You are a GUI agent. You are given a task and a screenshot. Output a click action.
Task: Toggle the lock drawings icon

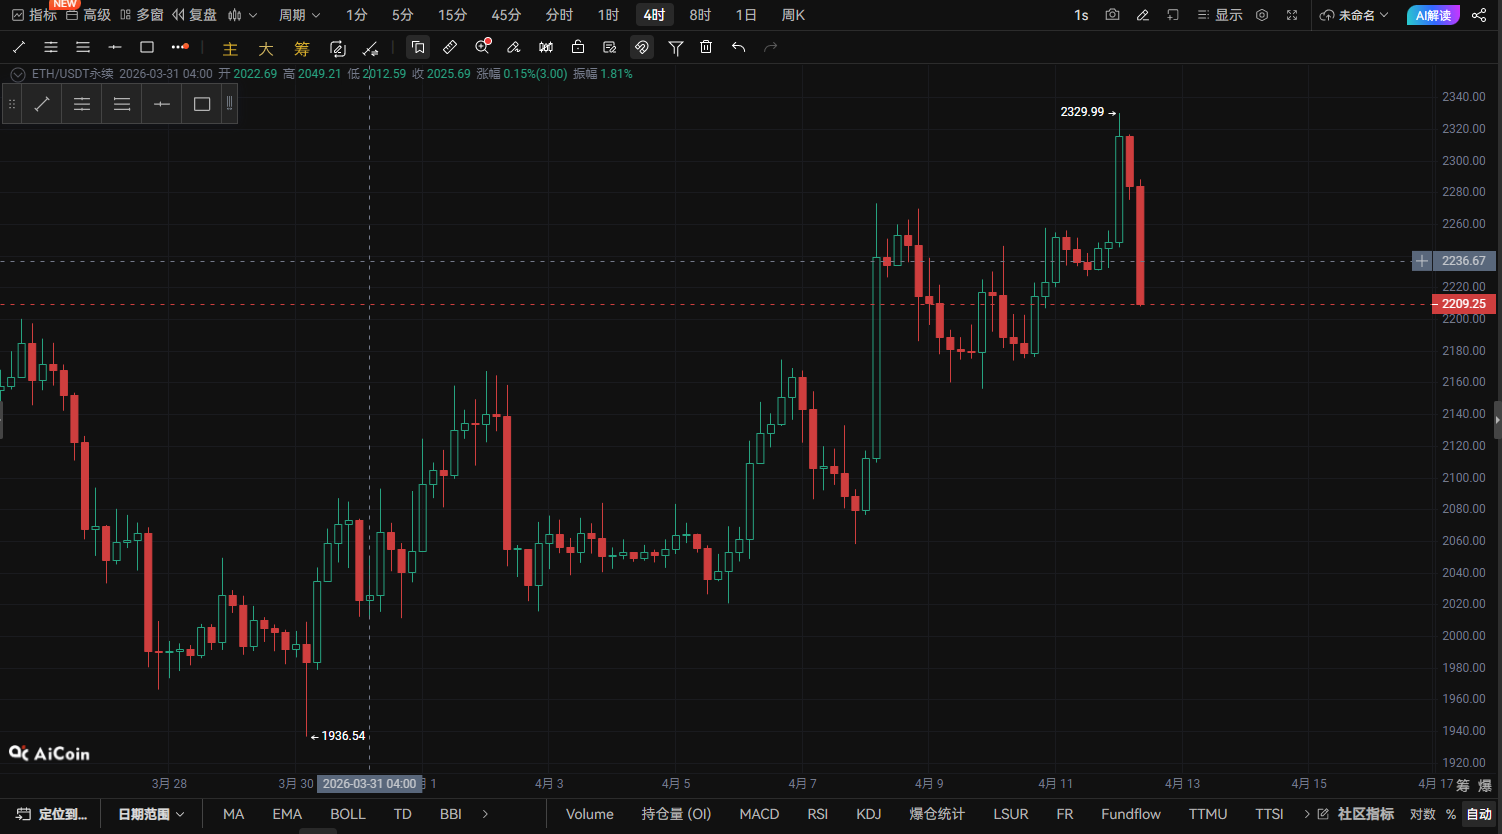578,47
